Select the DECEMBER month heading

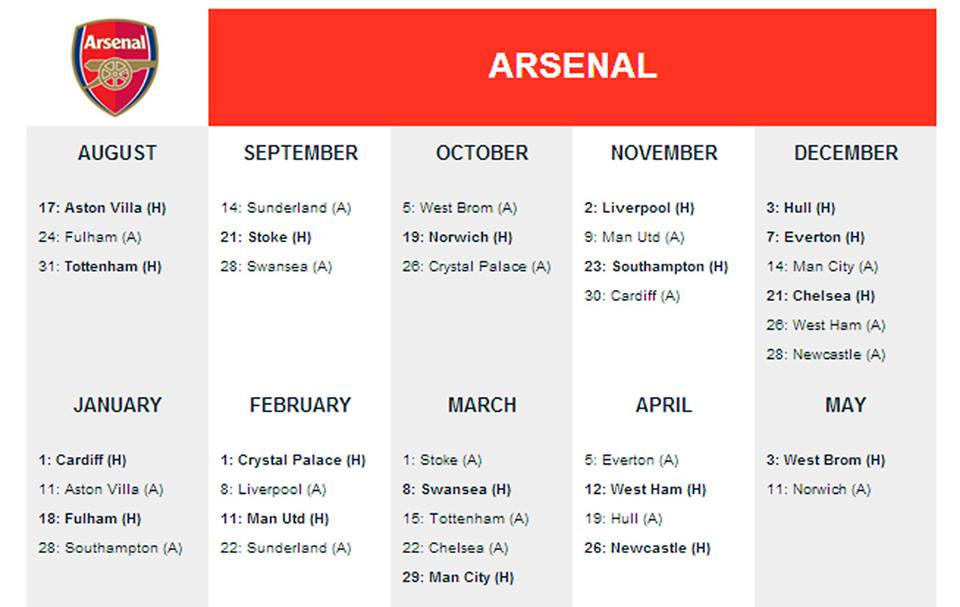pyautogui.click(x=846, y=153)
